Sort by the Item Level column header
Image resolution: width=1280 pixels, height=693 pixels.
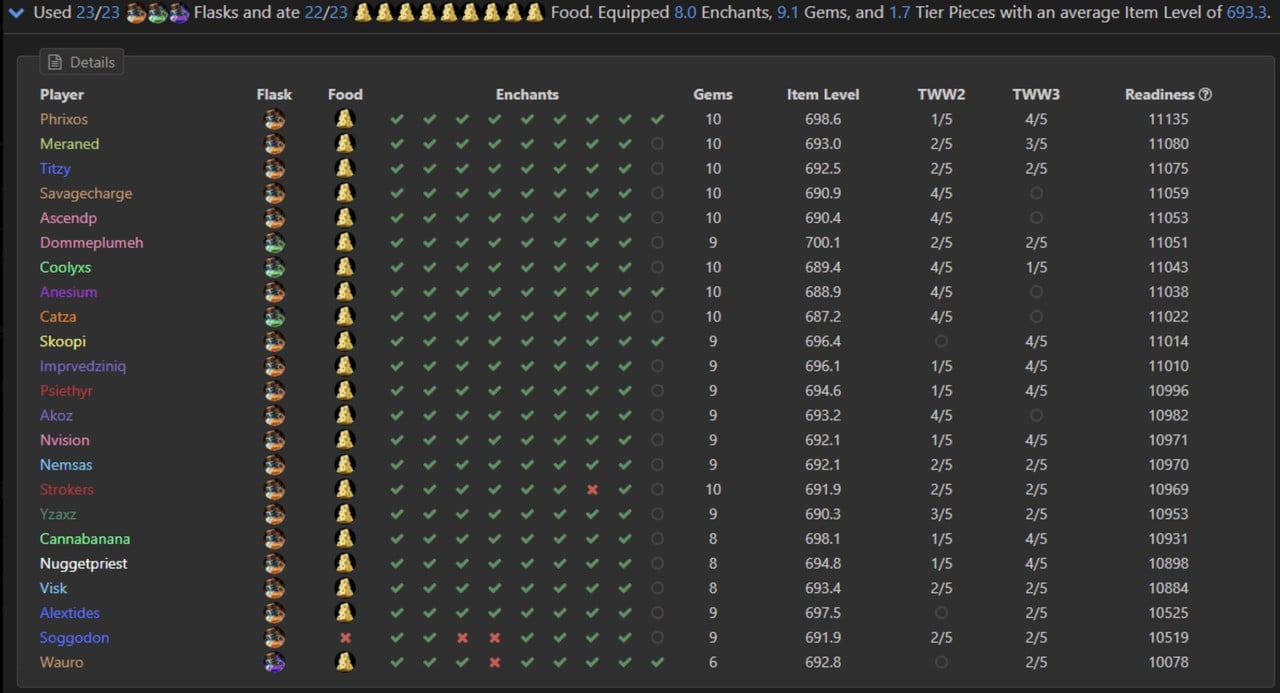823,95
